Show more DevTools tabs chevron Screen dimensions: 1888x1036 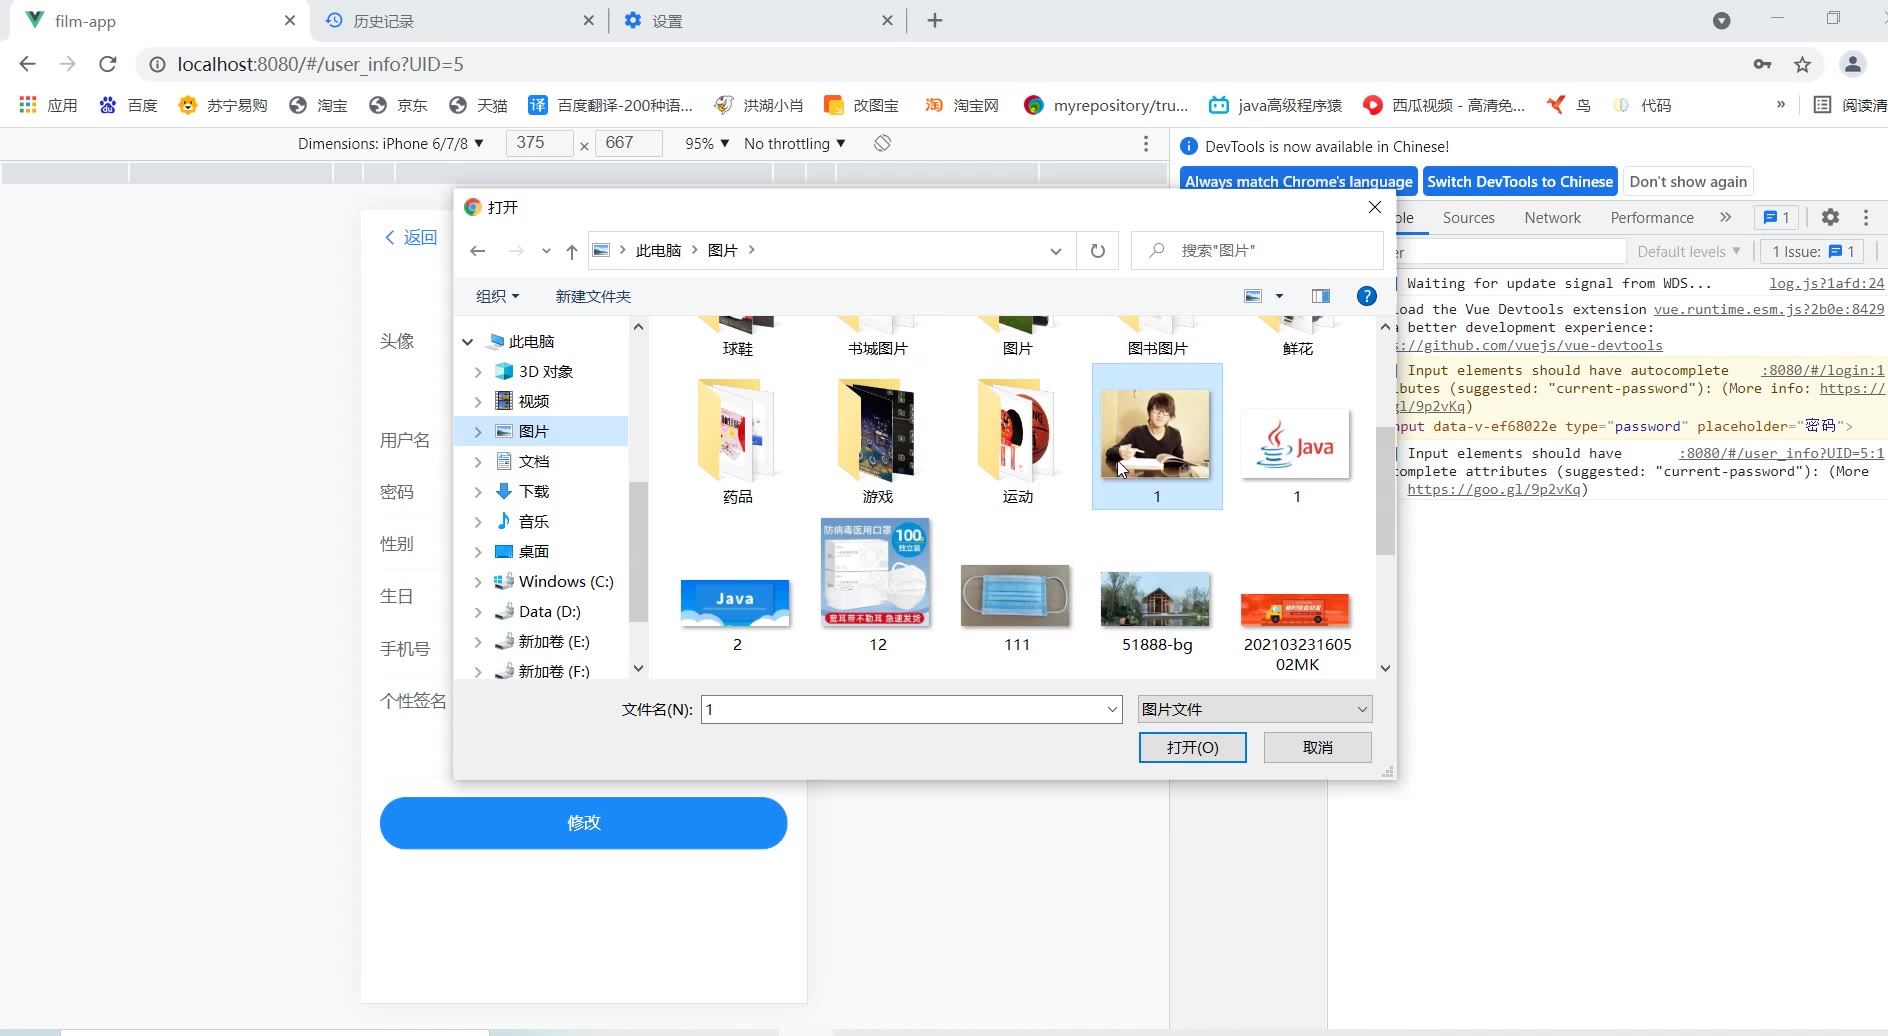coord(1725,217)
